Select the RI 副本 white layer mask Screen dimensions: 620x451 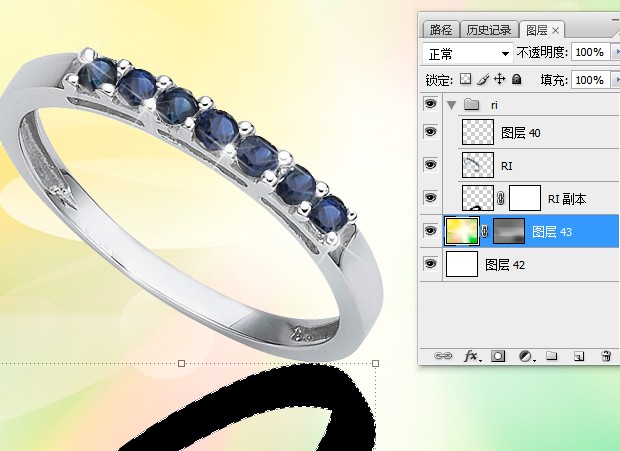point(525,198)
